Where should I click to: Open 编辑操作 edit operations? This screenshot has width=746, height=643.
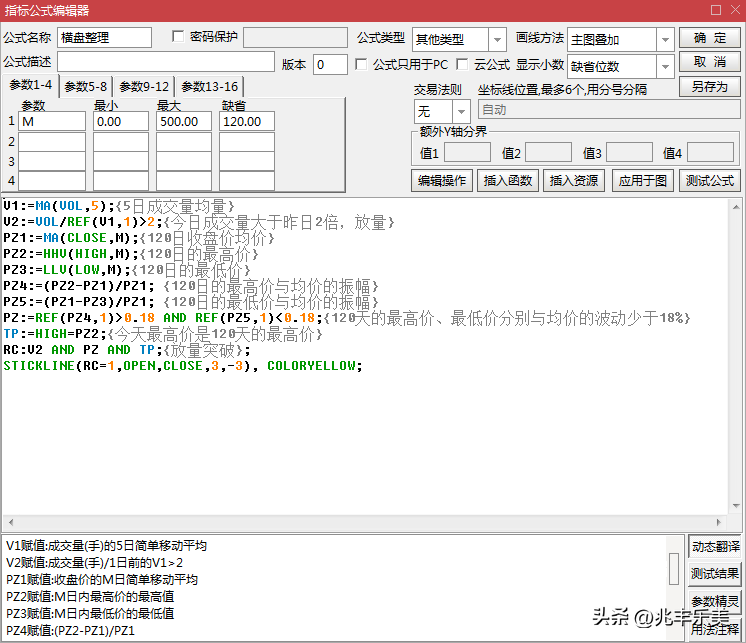click(x=442, y=181)
